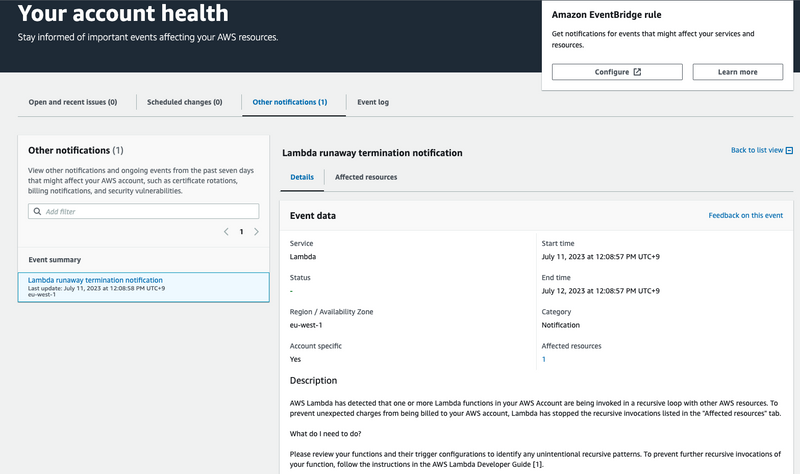The height and width of the screenshot is (474, 800).
Task: Select the Other notifications tab
Action: click(x=289, y=102)
